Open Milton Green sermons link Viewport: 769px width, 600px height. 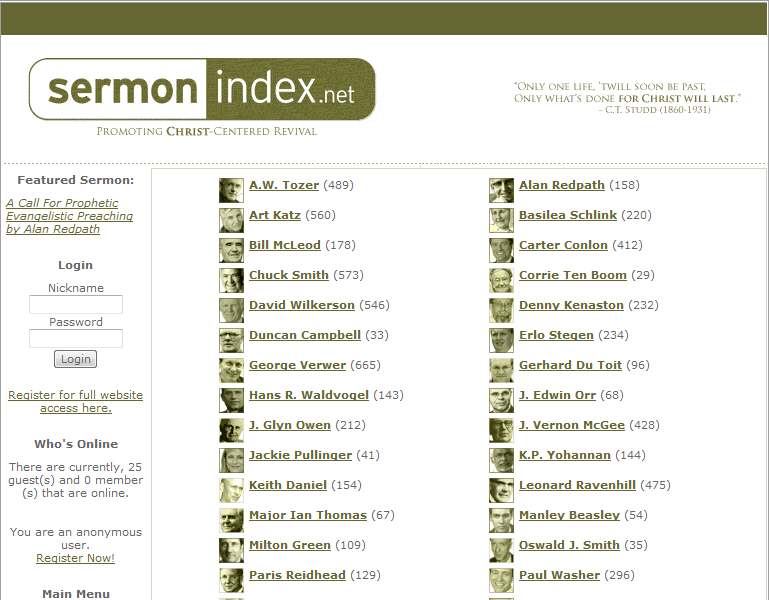pyautogui.click(x=289, y=544)
